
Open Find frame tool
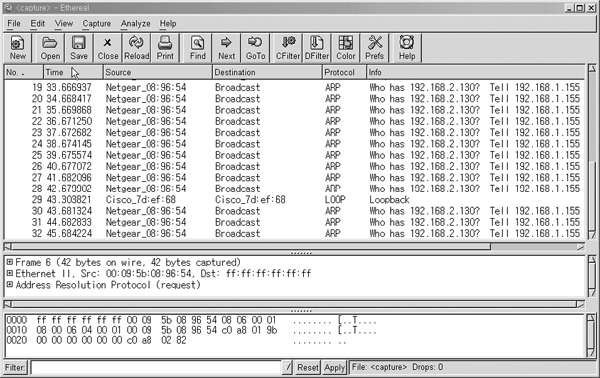(x=197, y=47)
